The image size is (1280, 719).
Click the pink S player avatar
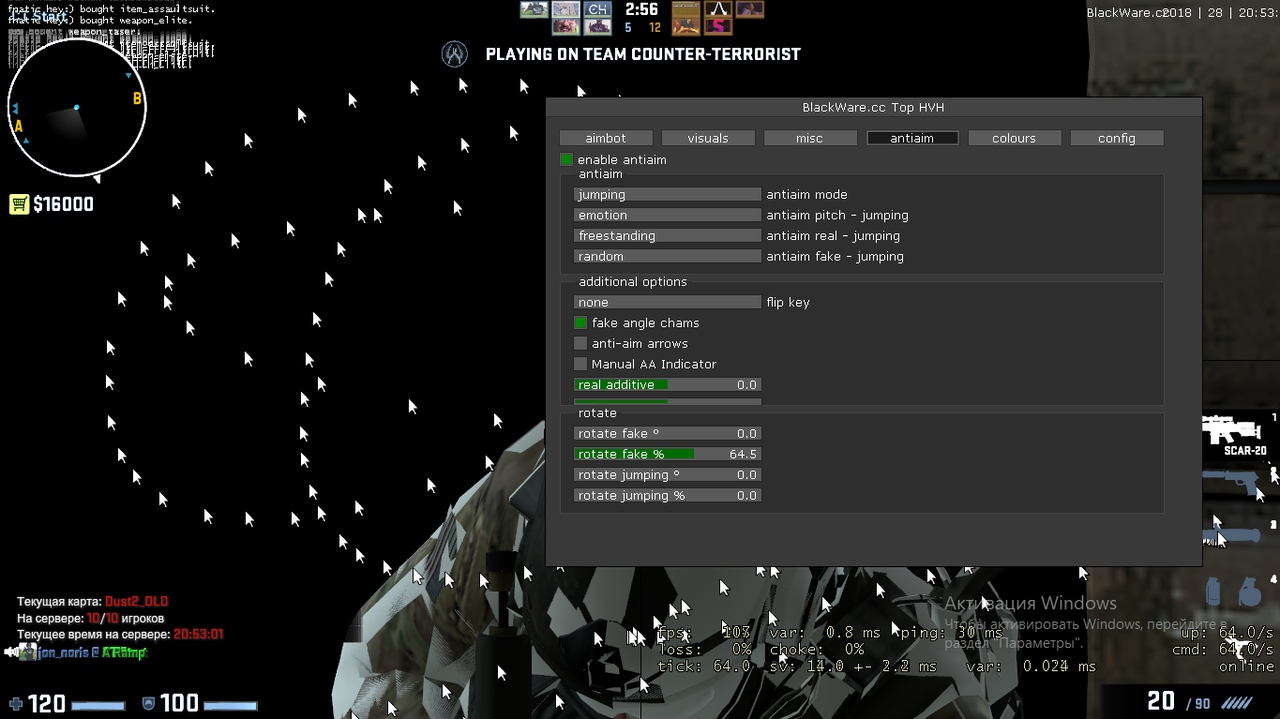click(718, 27)
